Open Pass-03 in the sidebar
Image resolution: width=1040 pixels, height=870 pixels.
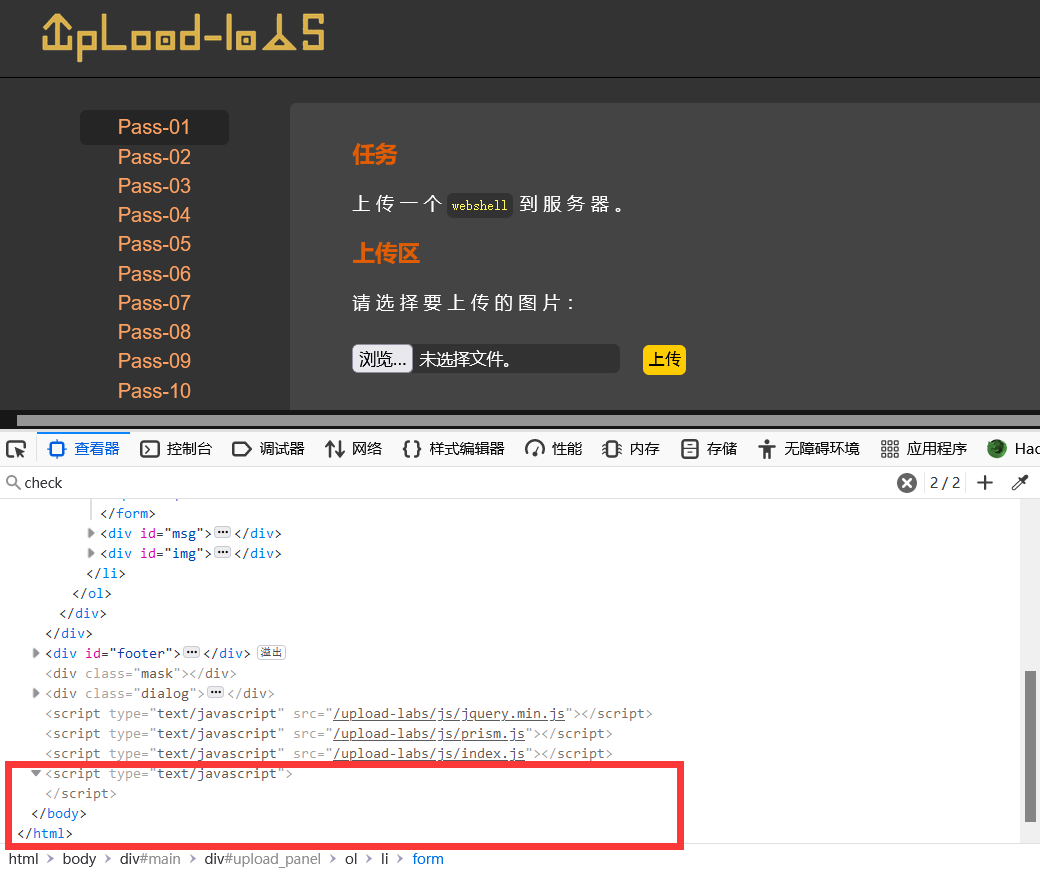click(154, 186)
